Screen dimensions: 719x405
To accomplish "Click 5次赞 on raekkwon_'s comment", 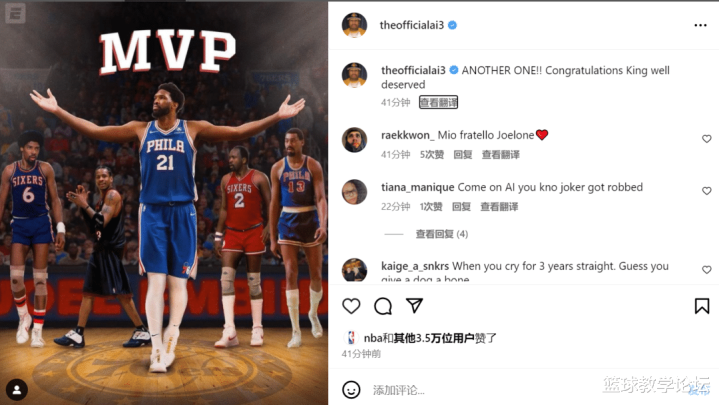I will coord(431,155).
